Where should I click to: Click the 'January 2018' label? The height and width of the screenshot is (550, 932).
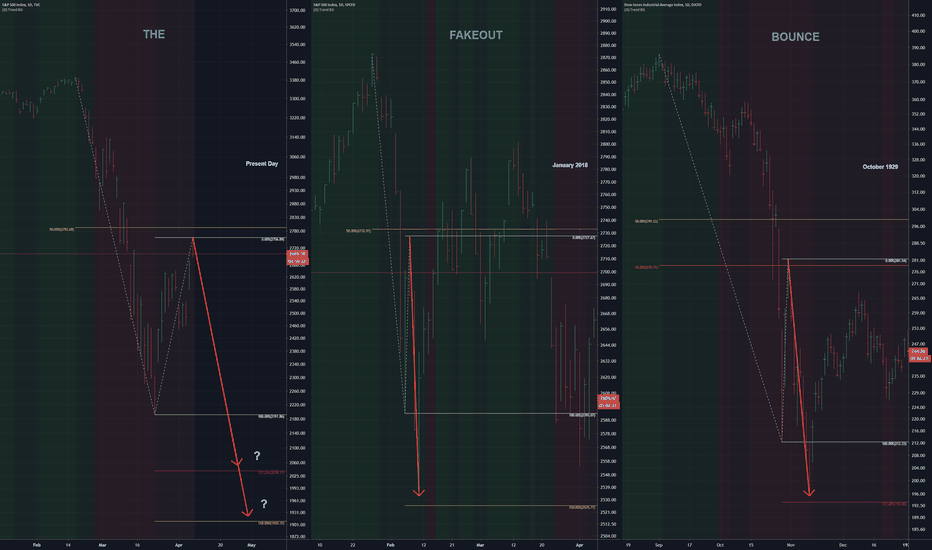tap(569, 165)
